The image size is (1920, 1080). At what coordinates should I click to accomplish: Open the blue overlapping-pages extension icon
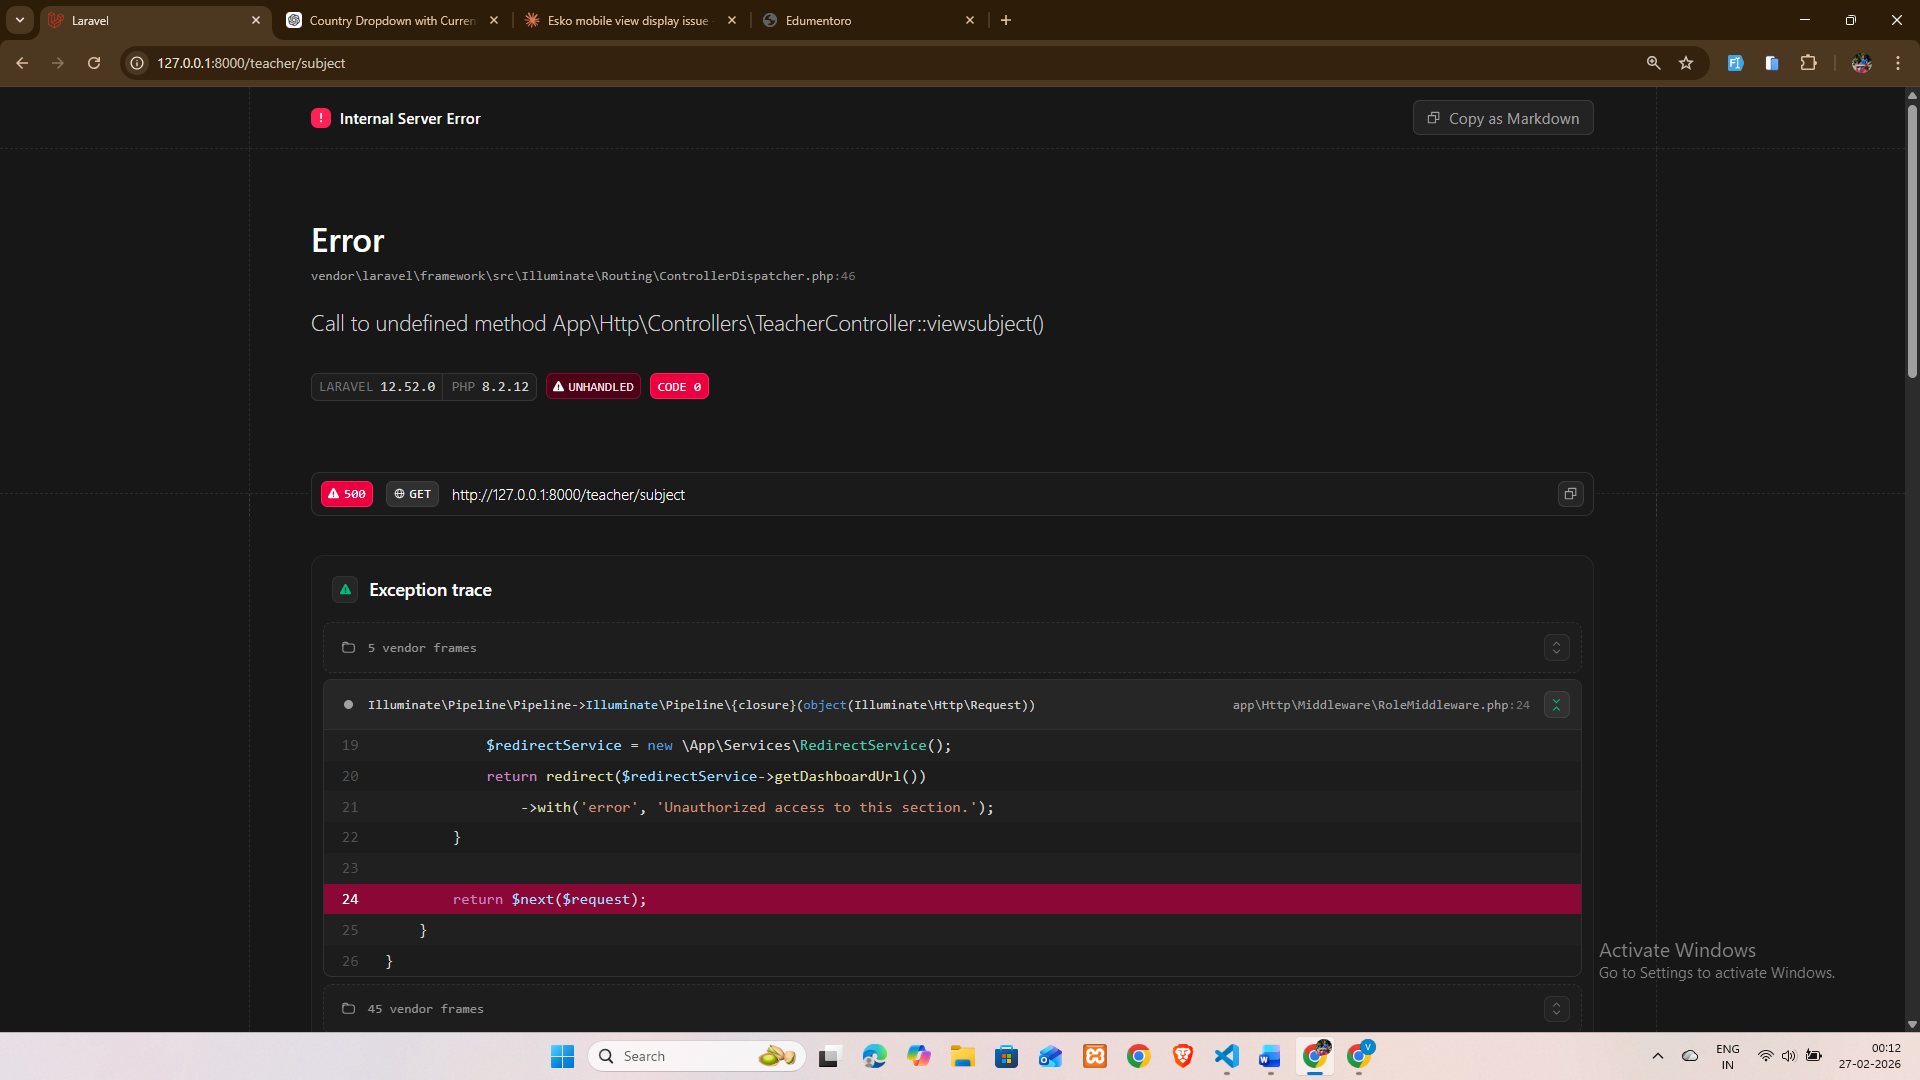point(1772,63)
